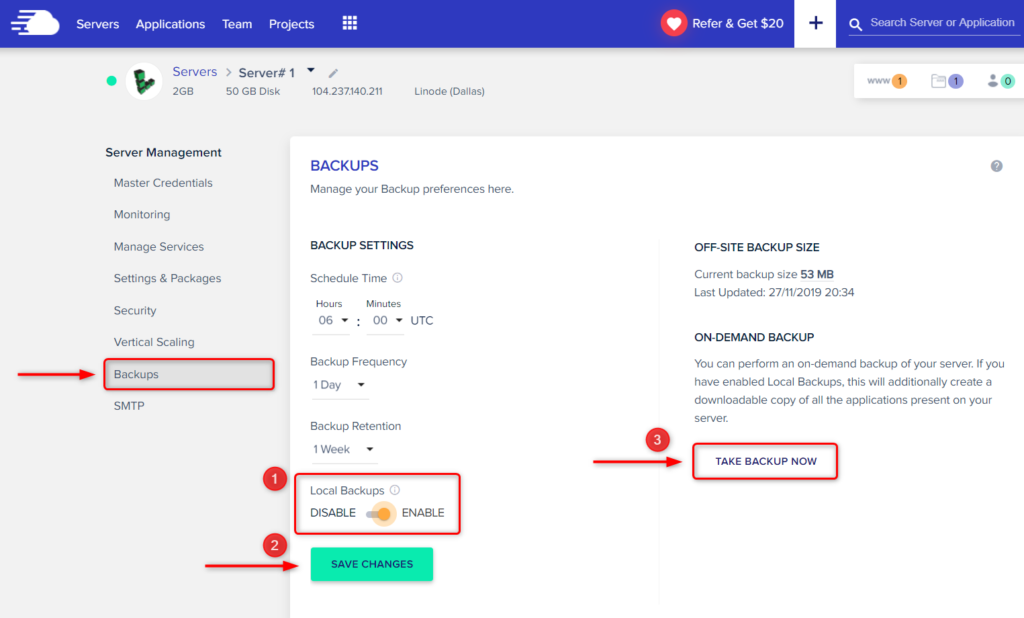The width and height of the screenshot is (1024, 618).
Task: Click the search magnifier icon
Action: click(x=856, y=23)
